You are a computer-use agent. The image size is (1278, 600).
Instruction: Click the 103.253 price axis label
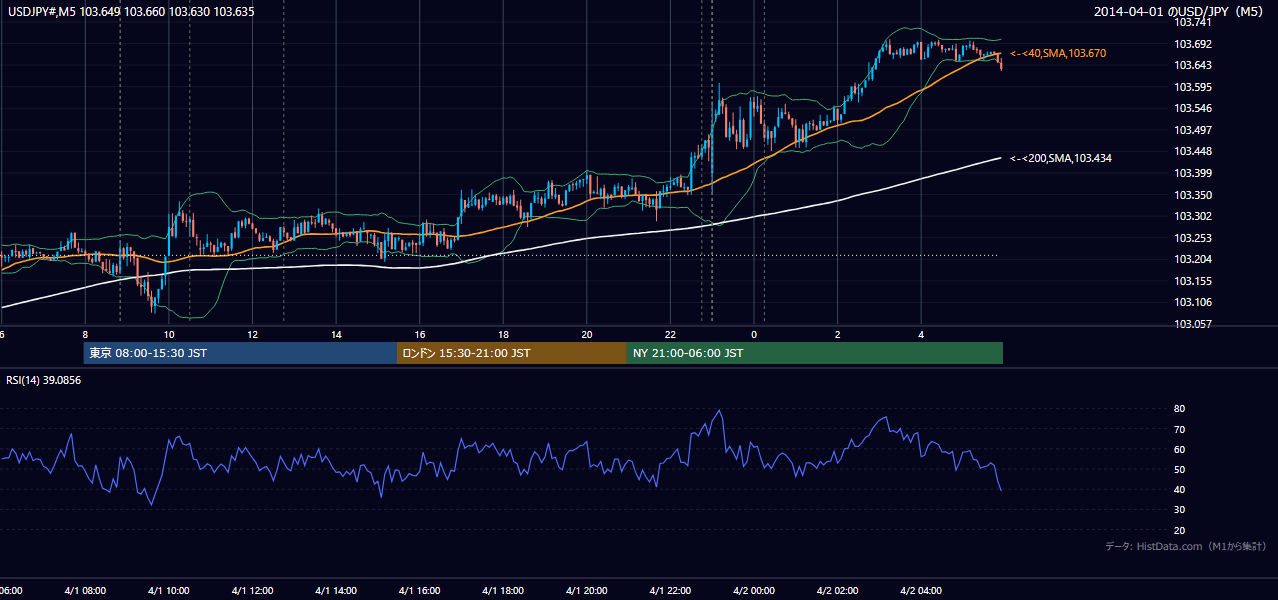[1193, 238]
